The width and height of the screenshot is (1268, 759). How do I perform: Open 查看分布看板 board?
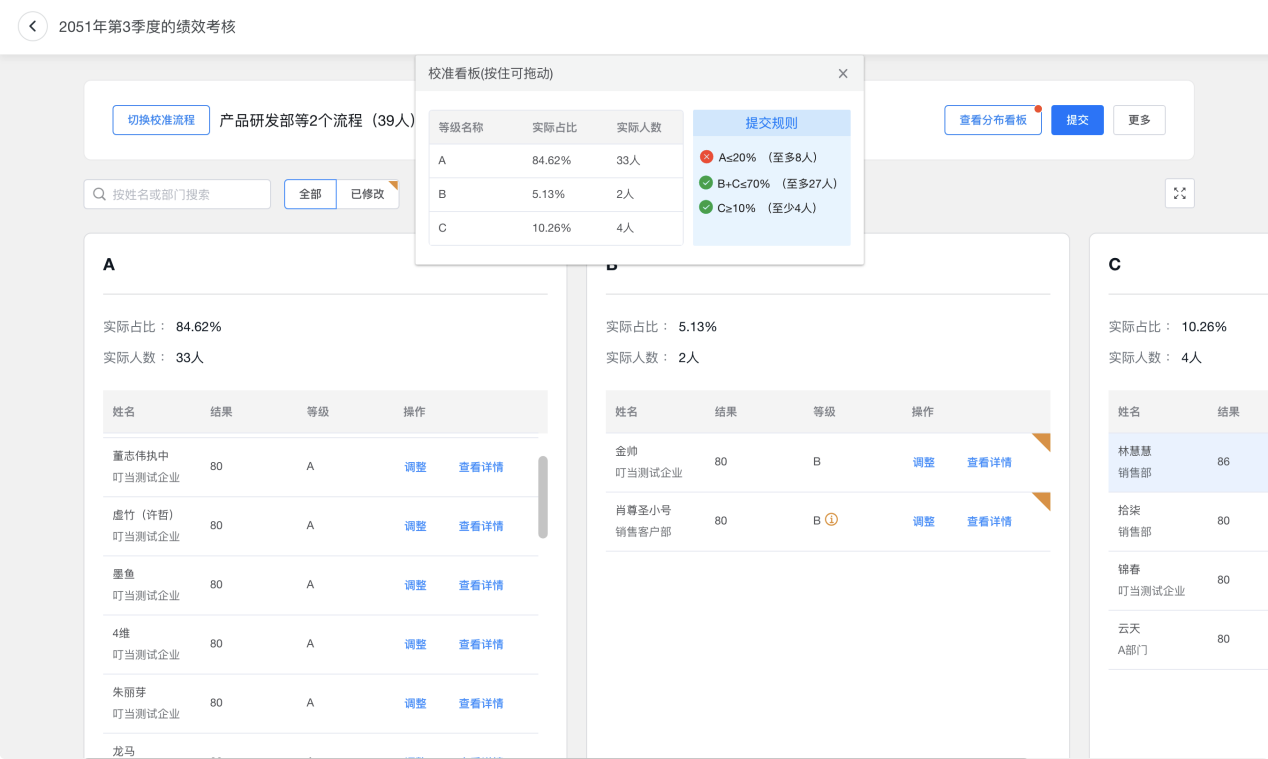pos(993,120)
